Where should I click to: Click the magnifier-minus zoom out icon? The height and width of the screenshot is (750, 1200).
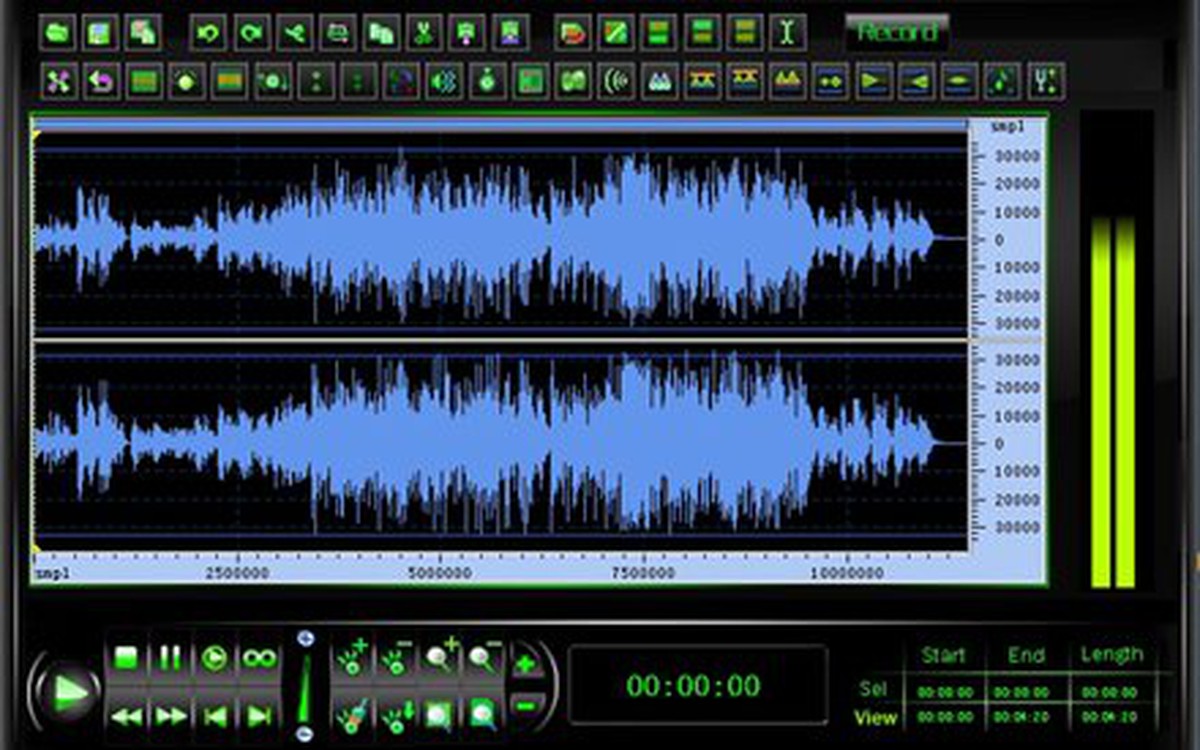tap(484, 657)
